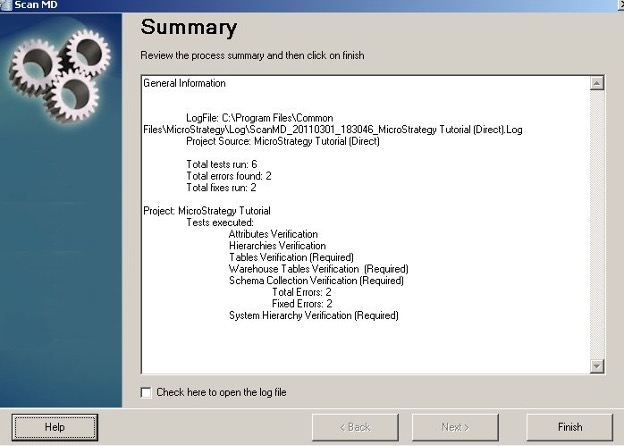Click the 'Schema Collection Verification (Required)' entry
The height and width of the screenshot is (446, 624).
[x=316, y=281]
